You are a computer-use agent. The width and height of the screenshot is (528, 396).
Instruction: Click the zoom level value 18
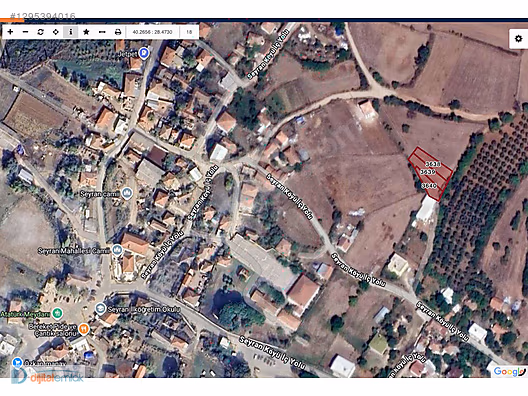pyautogui.click(x=189, y=32)
